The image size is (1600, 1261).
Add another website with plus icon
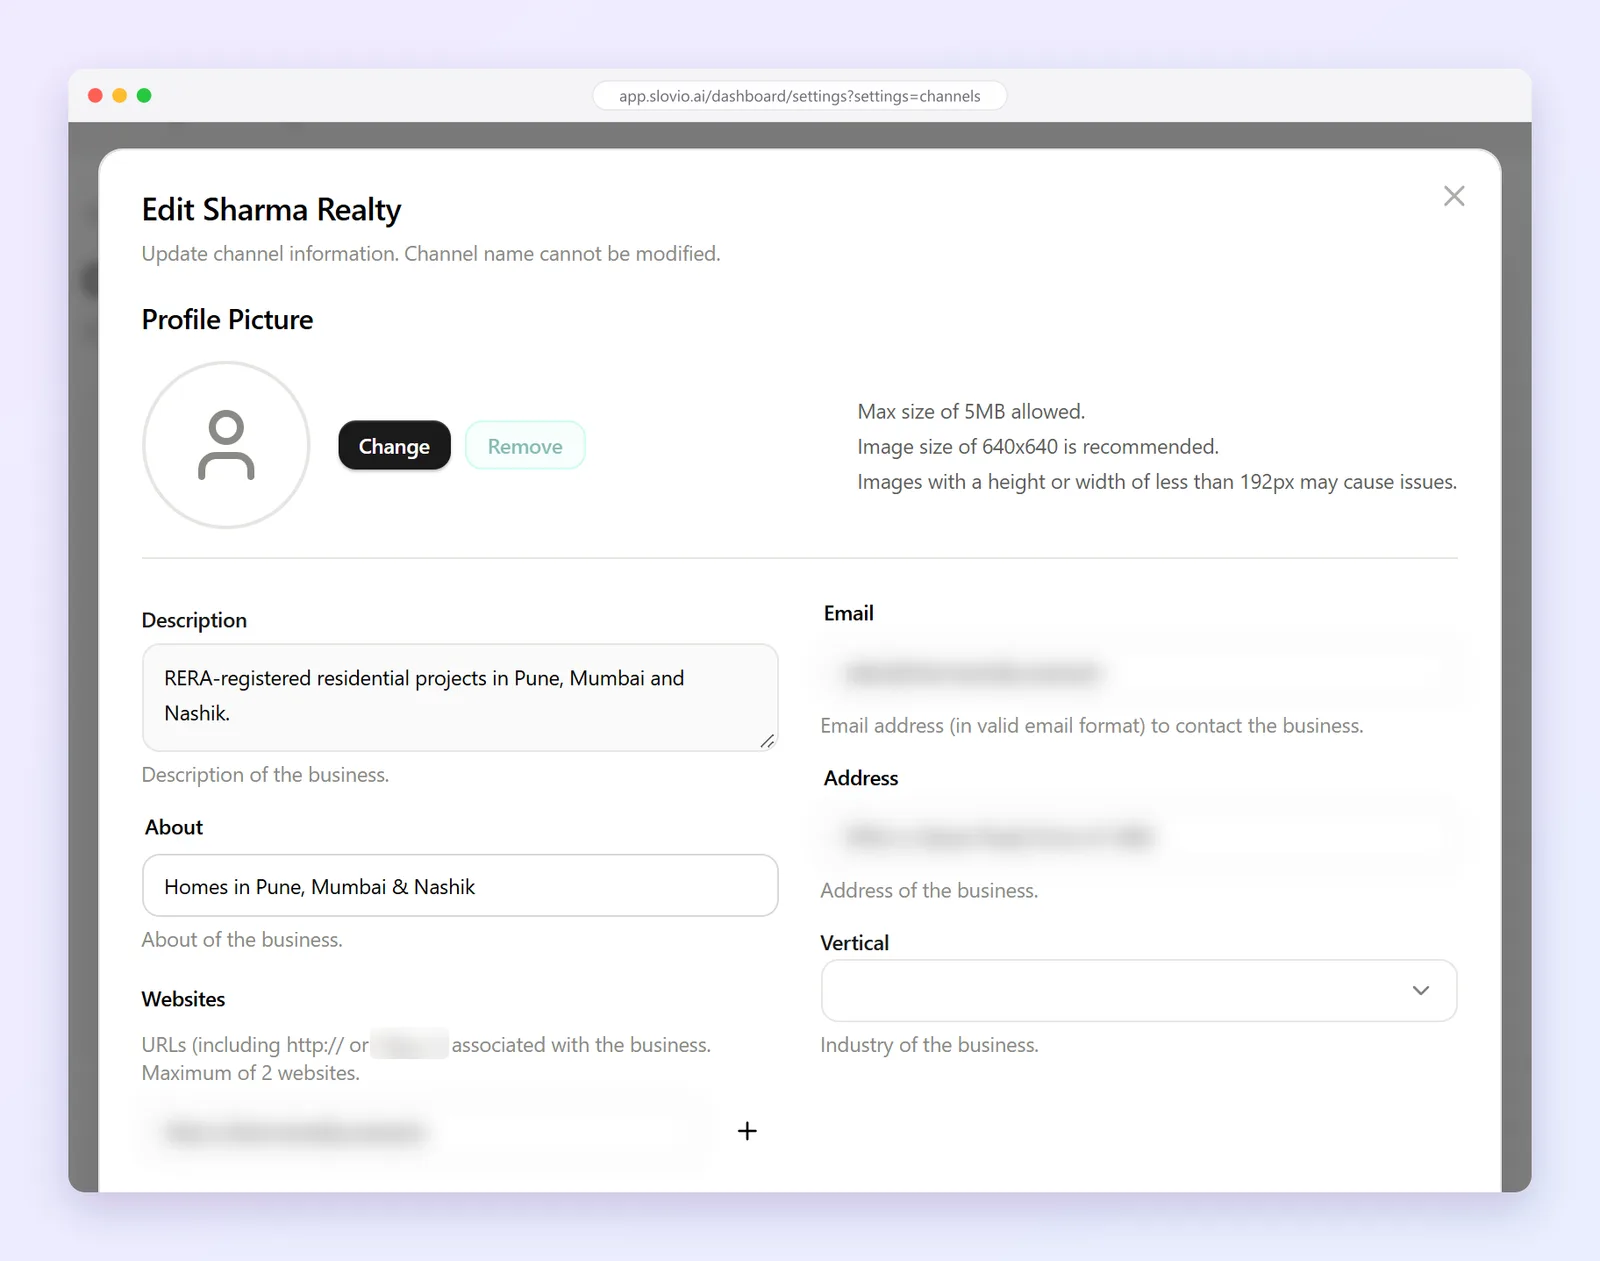[747, 1131]
